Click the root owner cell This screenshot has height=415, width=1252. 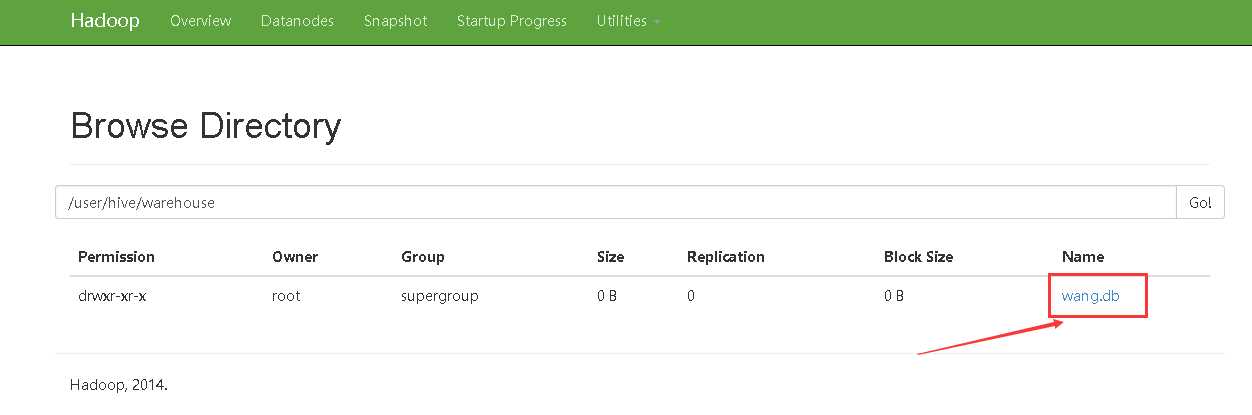(286, 296)
